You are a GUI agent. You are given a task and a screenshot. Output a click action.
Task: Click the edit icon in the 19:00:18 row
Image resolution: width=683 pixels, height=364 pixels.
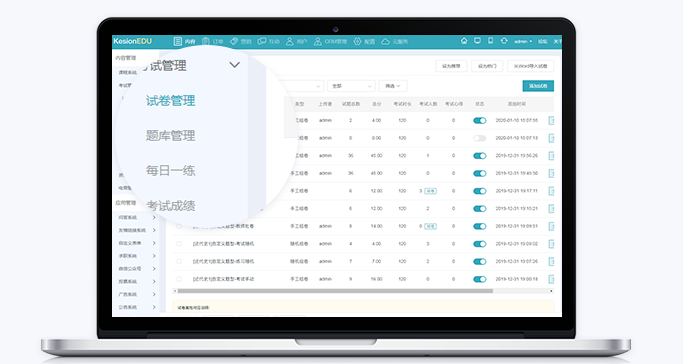(x=551, y=279)
